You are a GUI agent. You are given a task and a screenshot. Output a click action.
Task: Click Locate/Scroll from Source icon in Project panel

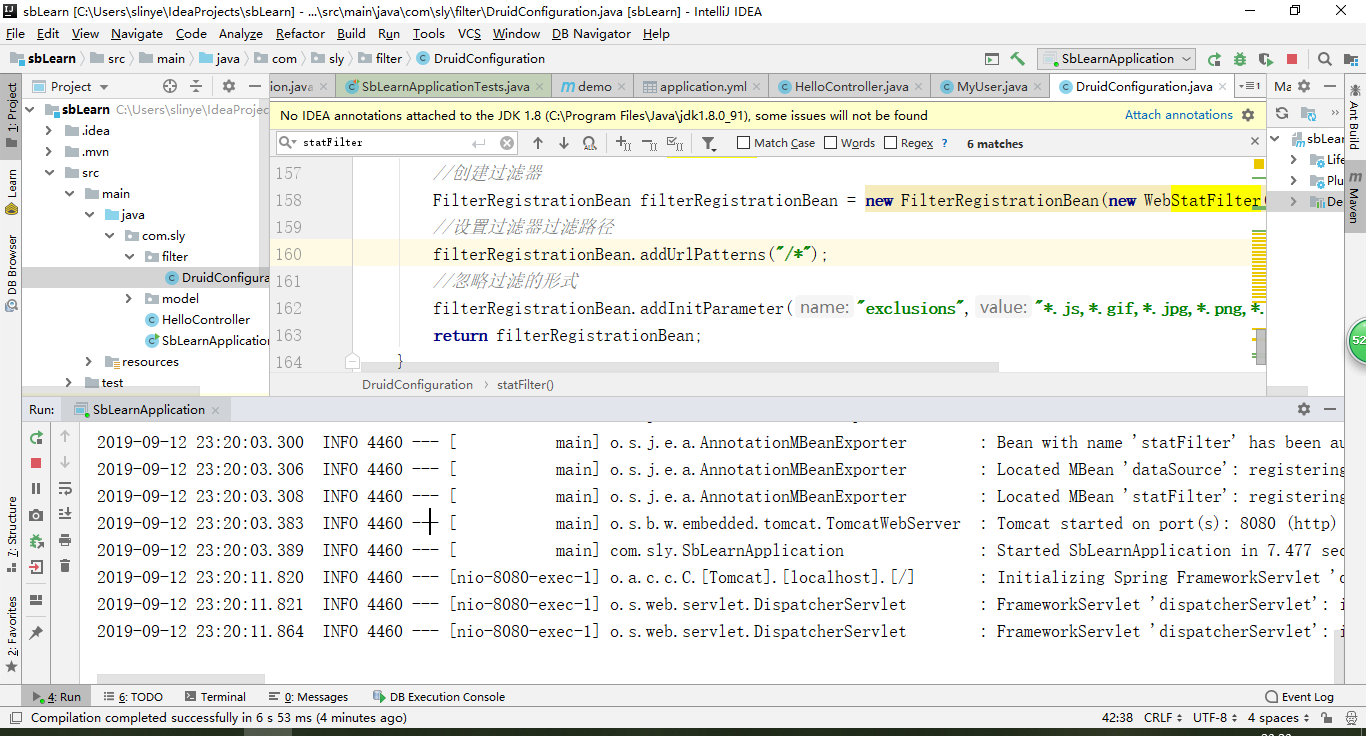pyautogui.click(x=170, y=87)
